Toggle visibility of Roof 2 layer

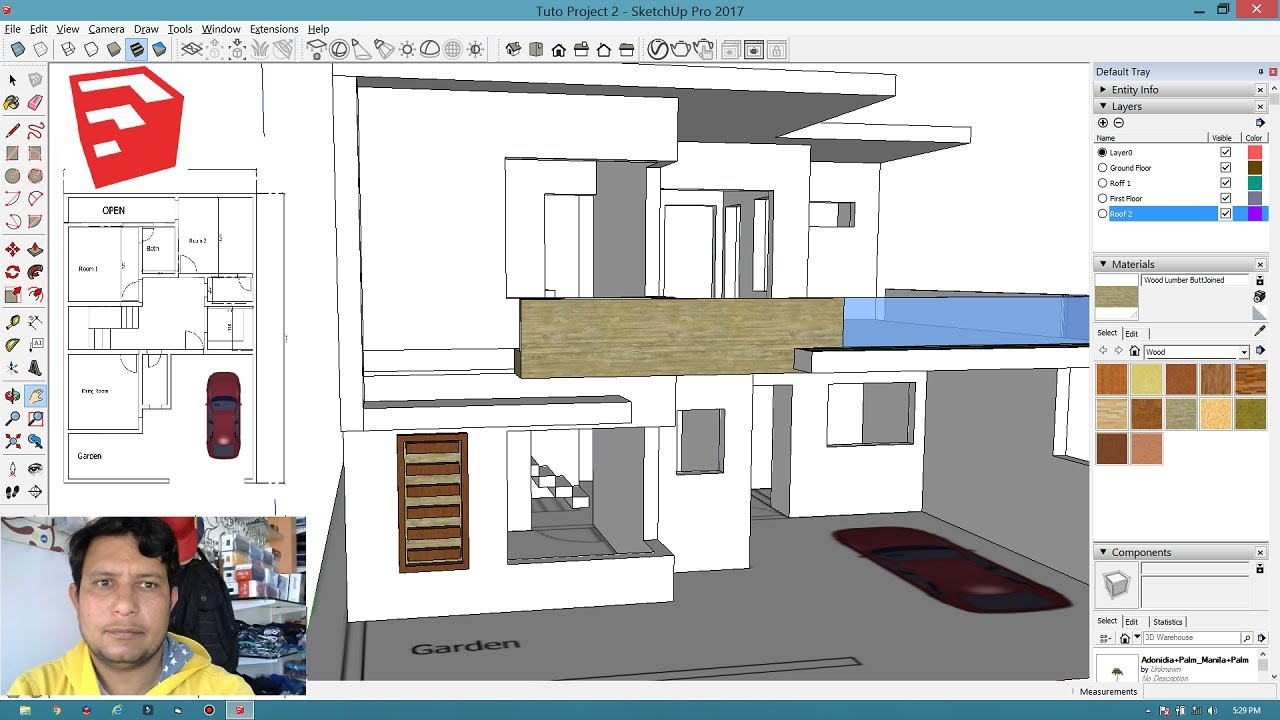[1225, 214]
